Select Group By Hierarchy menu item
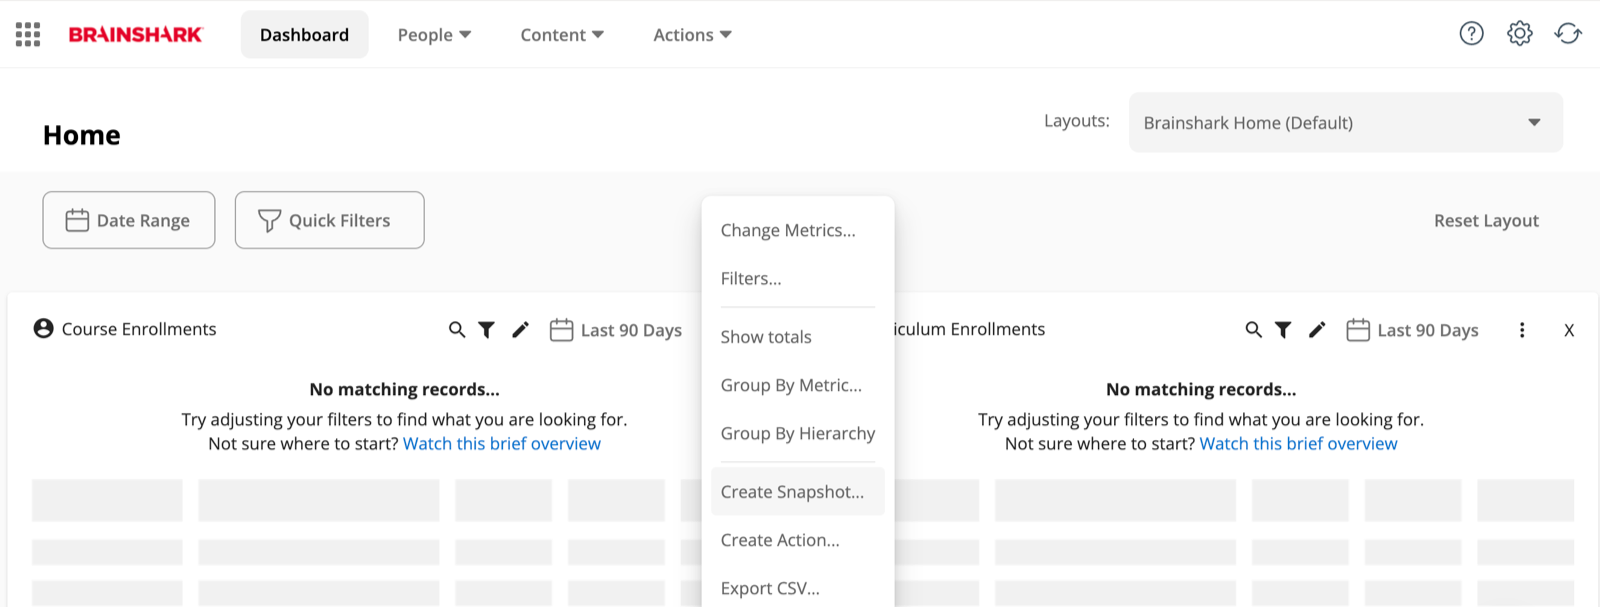 pos(797,433)
